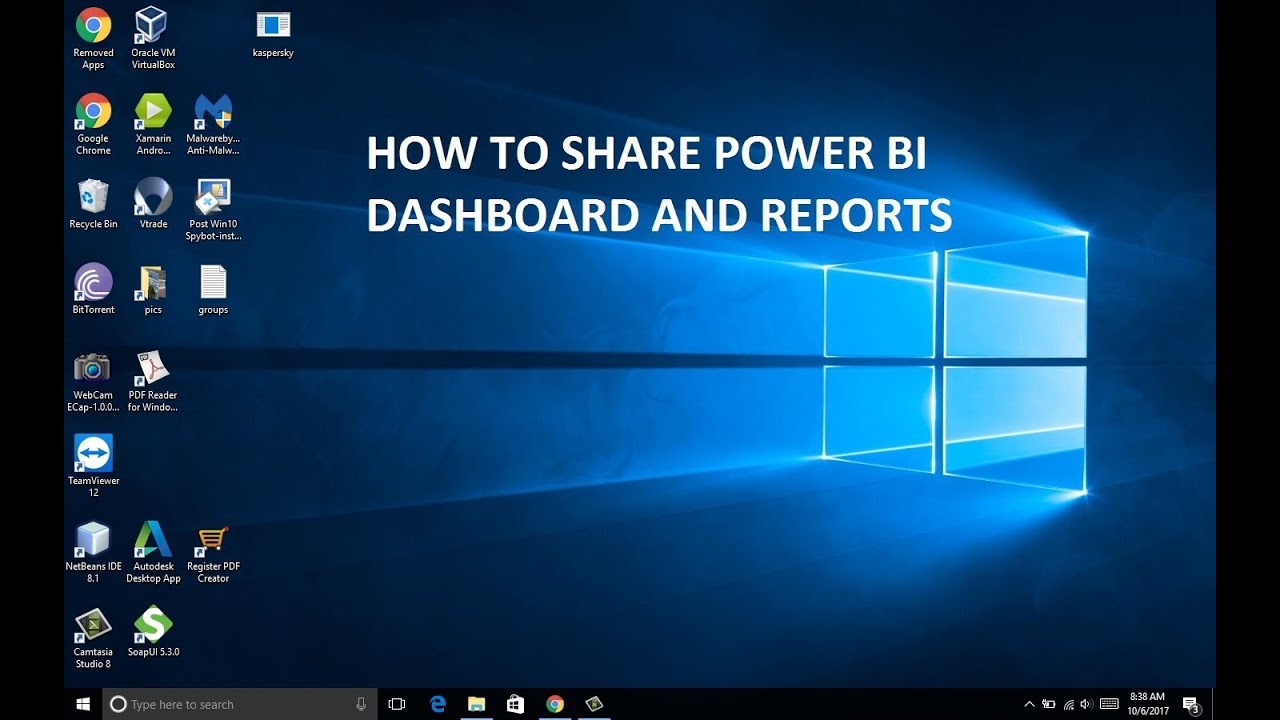Select Post Win10 Spybot-install icon
Screen dimensions: 1280x720
point(213,210)
